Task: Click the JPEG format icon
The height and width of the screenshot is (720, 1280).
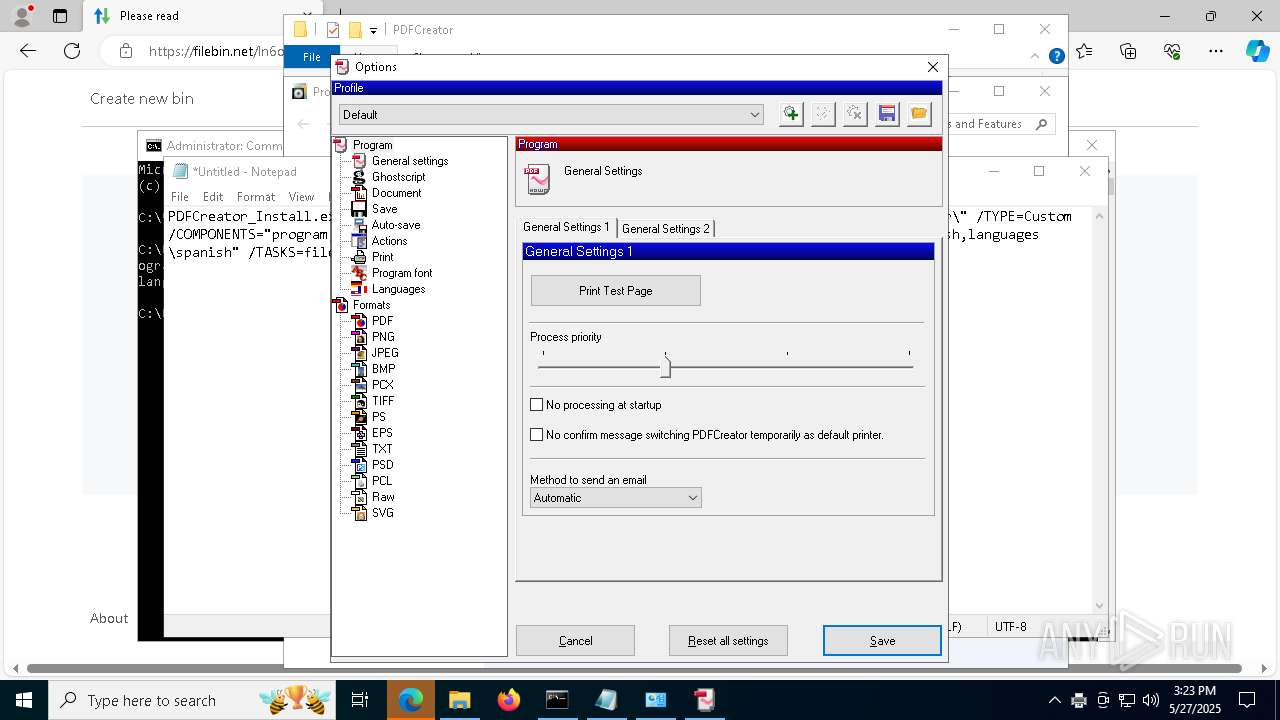Action: [x=359, y=353]
